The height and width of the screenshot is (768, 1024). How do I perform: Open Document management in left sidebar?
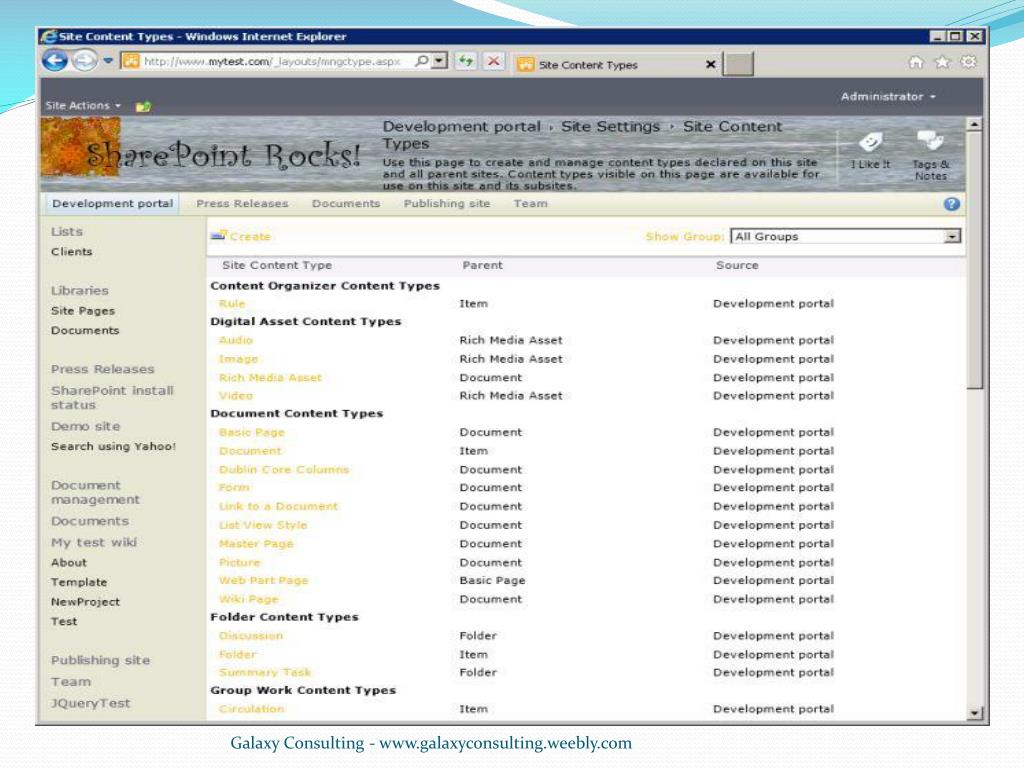coord(95,492)
